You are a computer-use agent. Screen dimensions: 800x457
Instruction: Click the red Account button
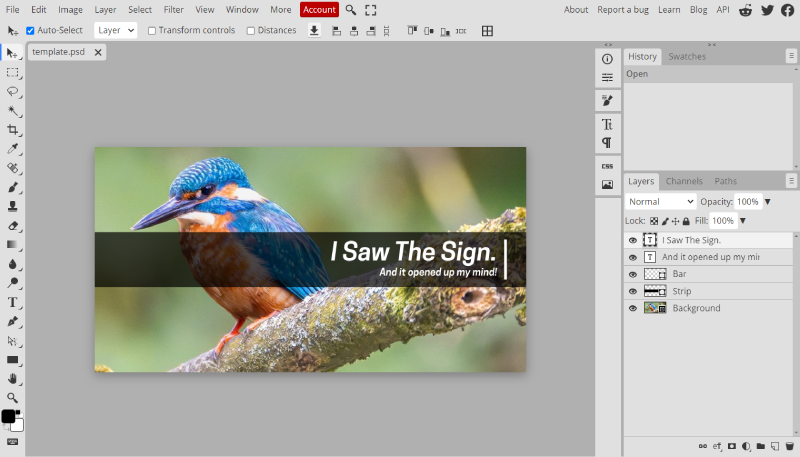tap(319, 10)
